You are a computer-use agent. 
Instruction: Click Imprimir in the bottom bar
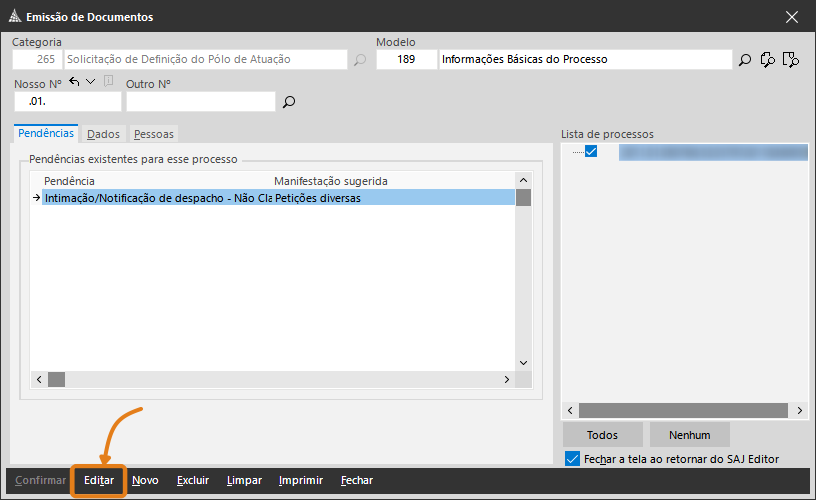click(300, 480)
